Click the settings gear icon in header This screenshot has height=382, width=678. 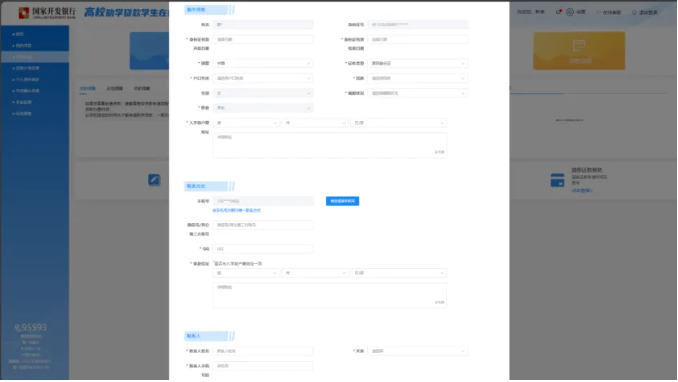[x=570, y=12]
